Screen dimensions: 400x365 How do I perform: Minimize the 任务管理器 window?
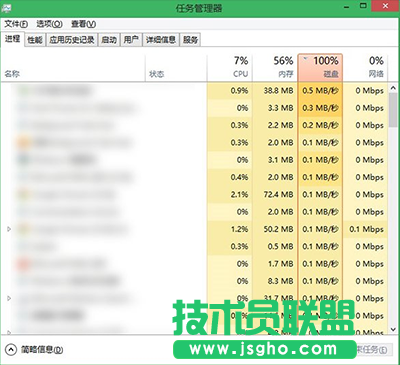pyautogui.click(x=347, y=6)
